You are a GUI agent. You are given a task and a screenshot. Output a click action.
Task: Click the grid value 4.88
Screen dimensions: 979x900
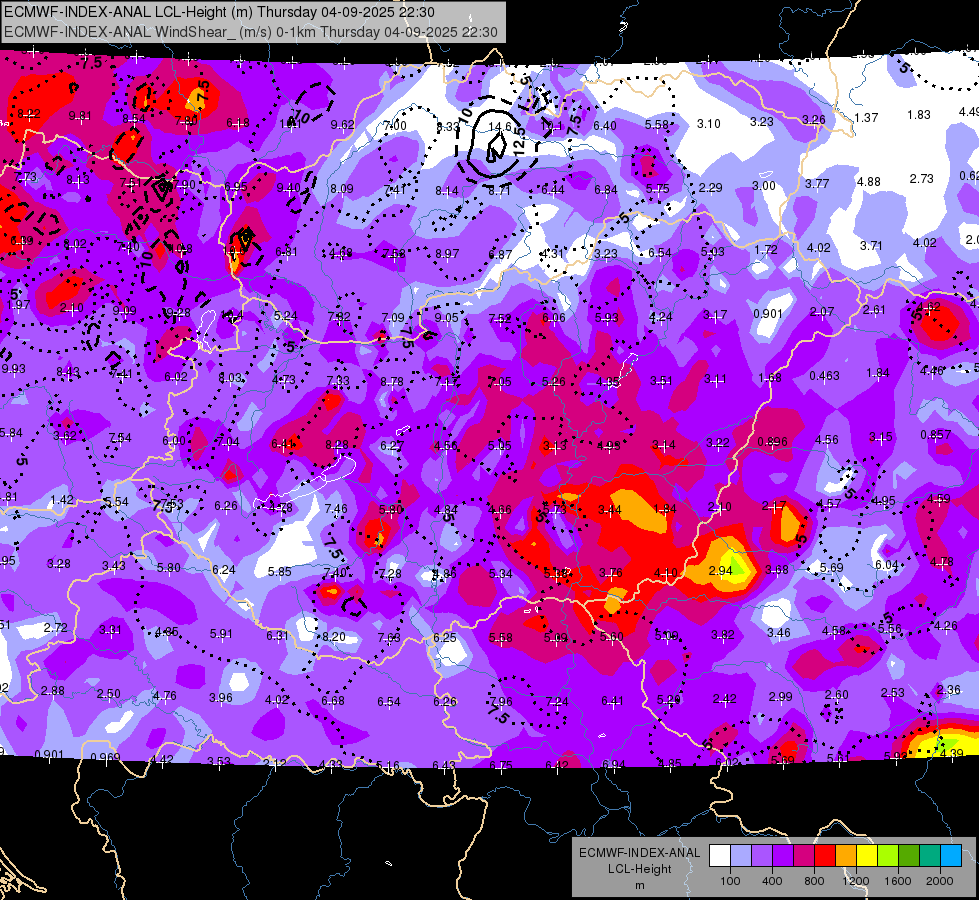(x=868, y=182)
